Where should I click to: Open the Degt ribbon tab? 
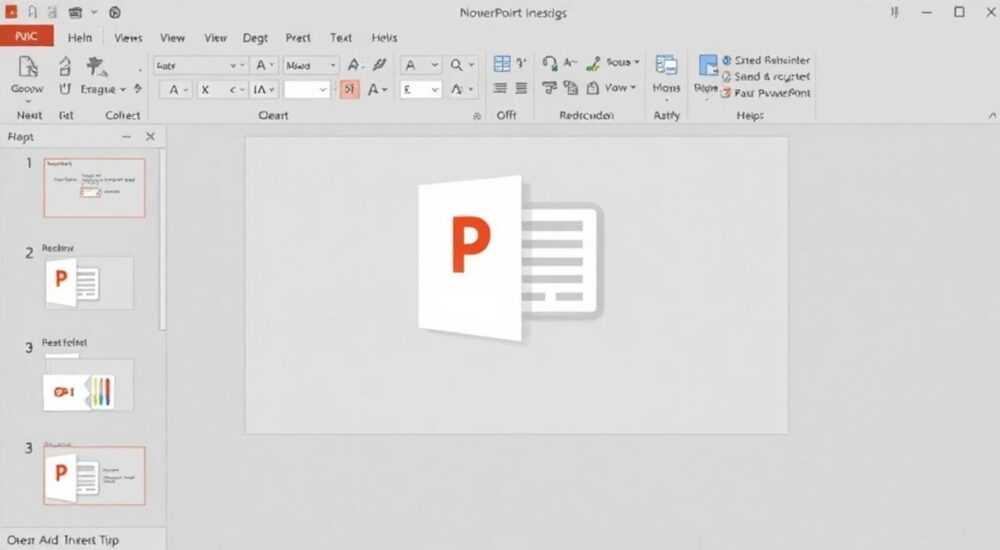255,38
